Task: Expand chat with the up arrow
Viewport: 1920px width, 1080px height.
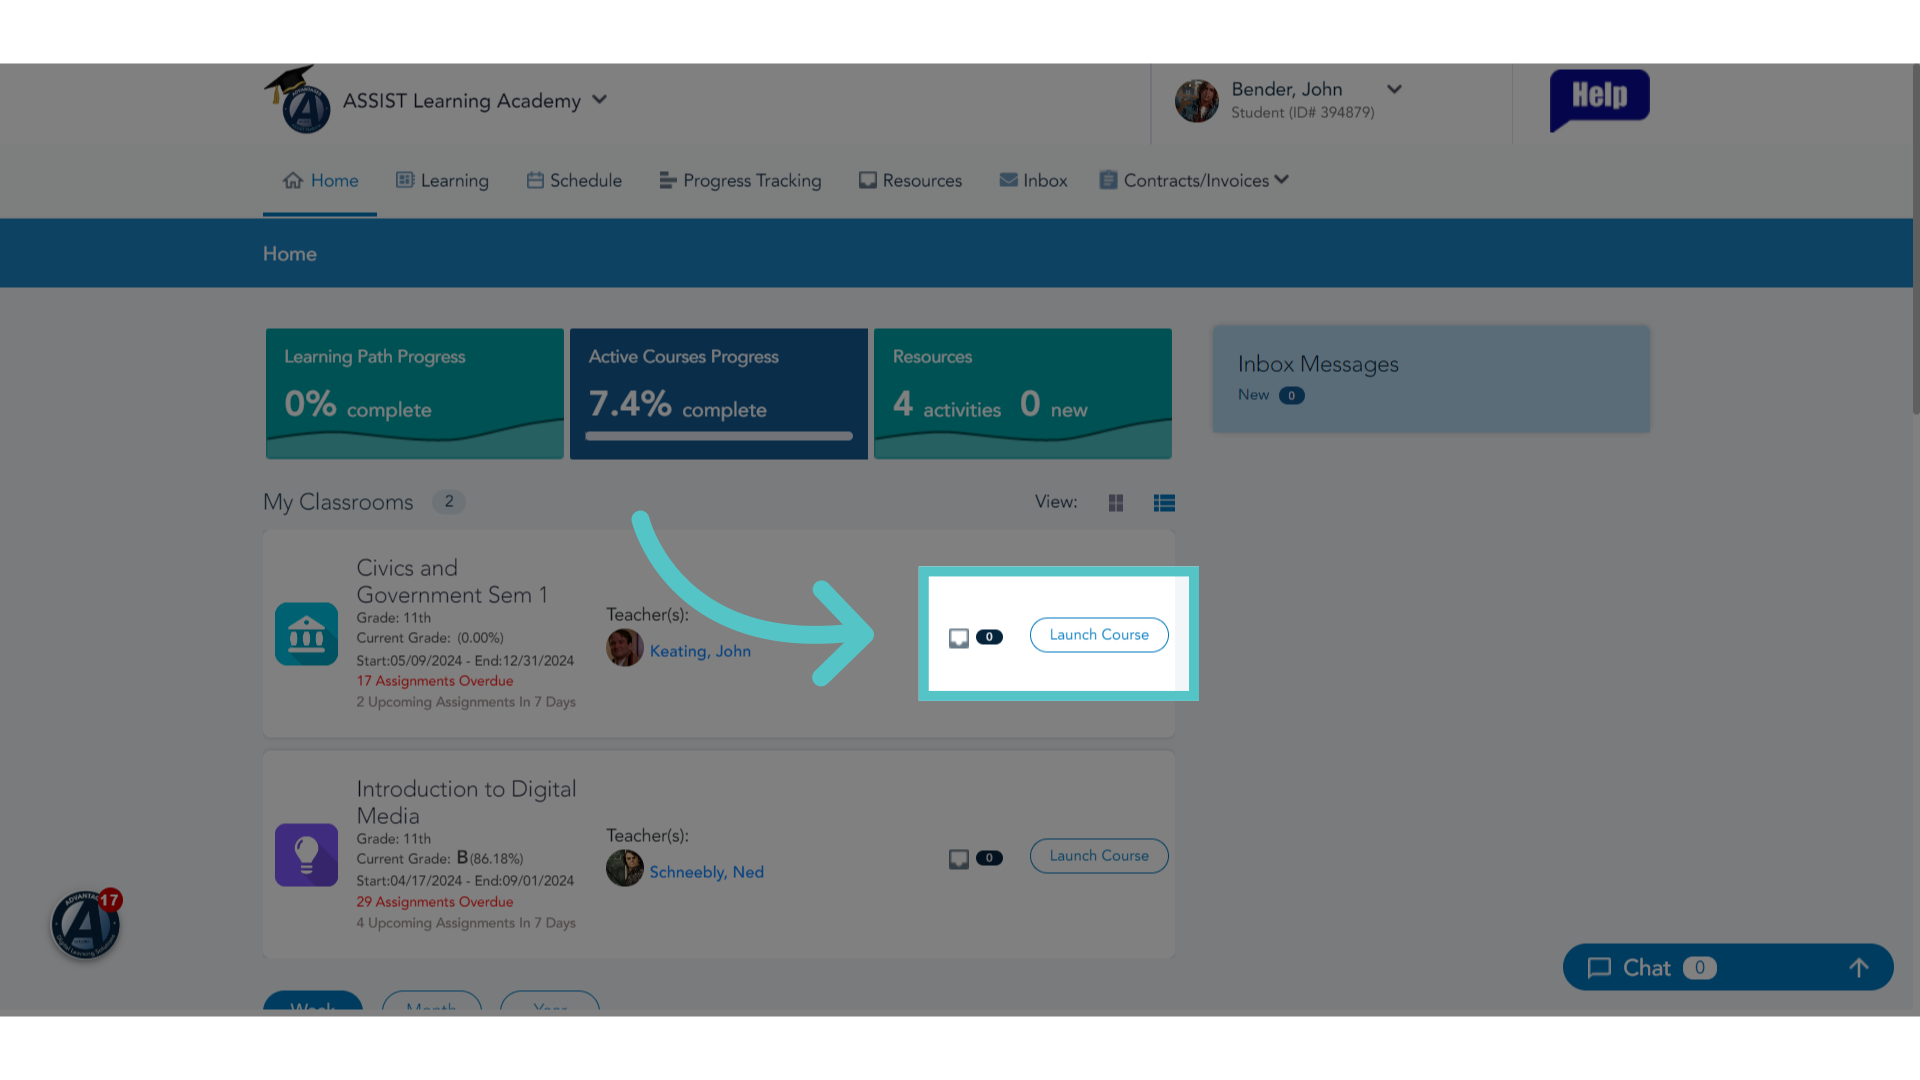Action: (x=1859, y=968)
